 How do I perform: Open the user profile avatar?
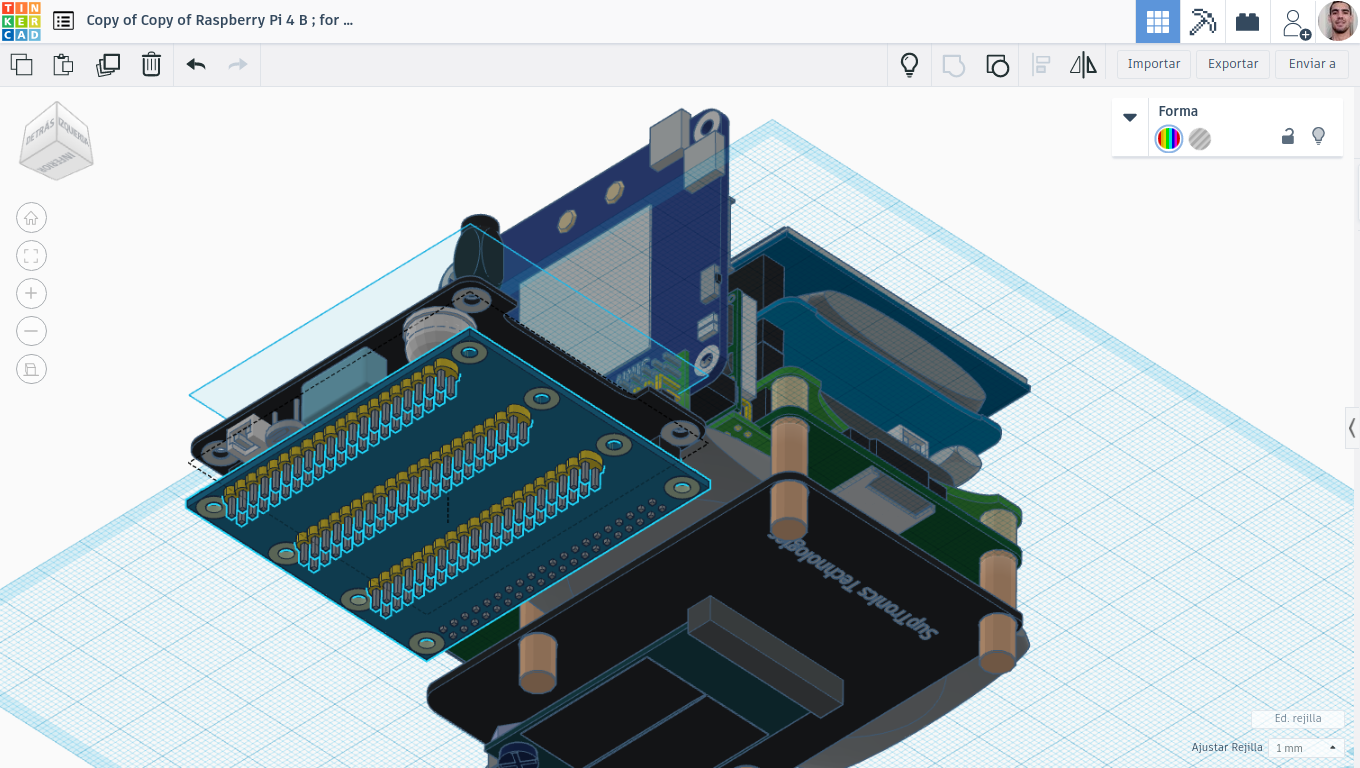(1338, 21)
